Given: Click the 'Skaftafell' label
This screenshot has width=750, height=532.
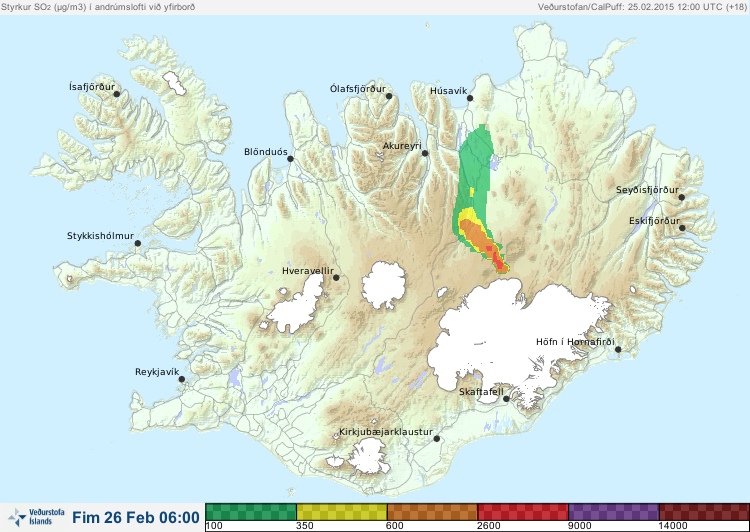Looking at the screenshot, I should pyautogui.click(x=481, y=392).
